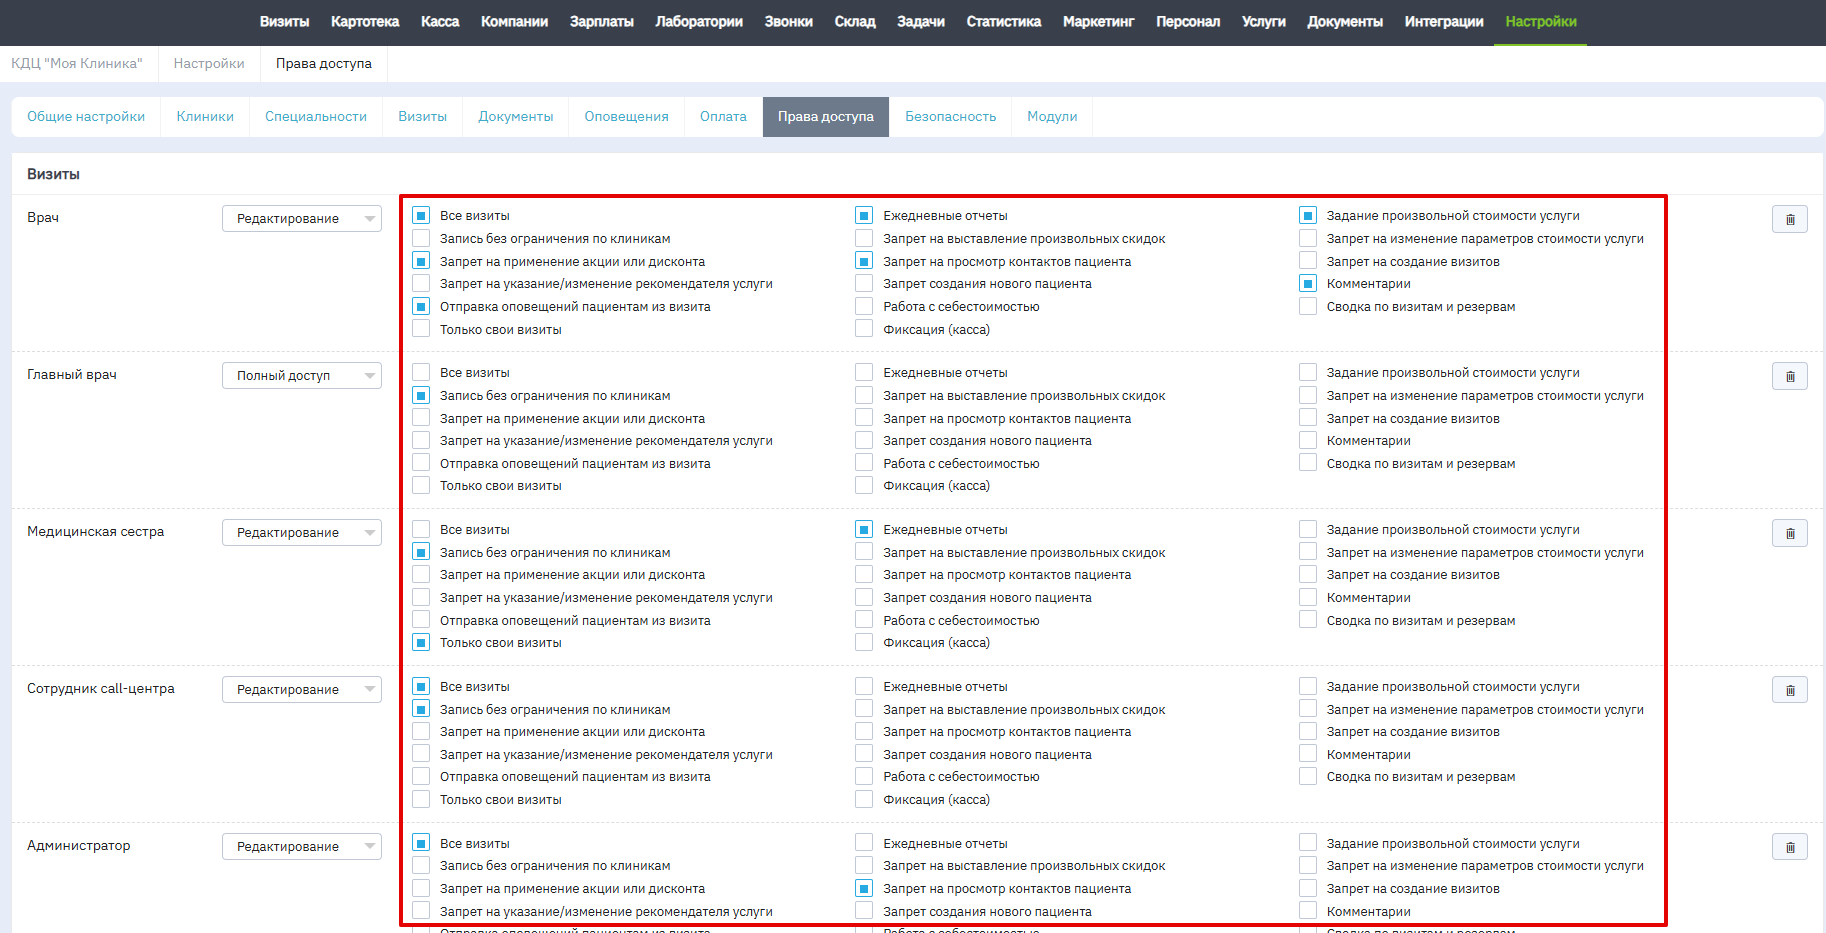Viewport: 1826px width, 933px height.
Task: Uncheck Все визиты for Врач
Action: 421,216
